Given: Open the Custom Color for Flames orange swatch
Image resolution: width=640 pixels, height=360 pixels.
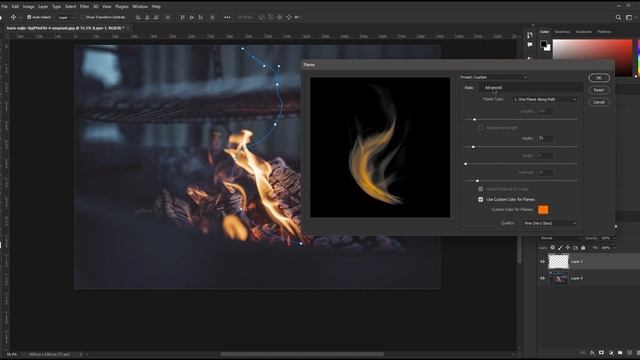Looking at the screenshot, I should tap(543, 210).
